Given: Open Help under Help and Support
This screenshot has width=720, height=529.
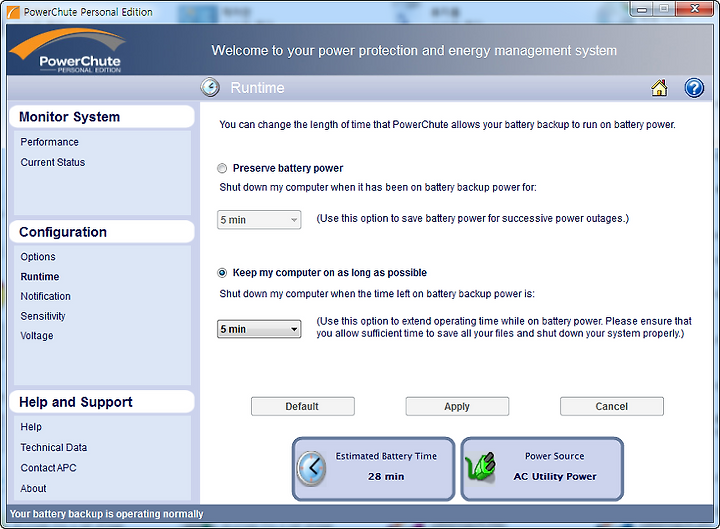Looking at the screenshot, I should pyautogui.click(x=31, y=427).
